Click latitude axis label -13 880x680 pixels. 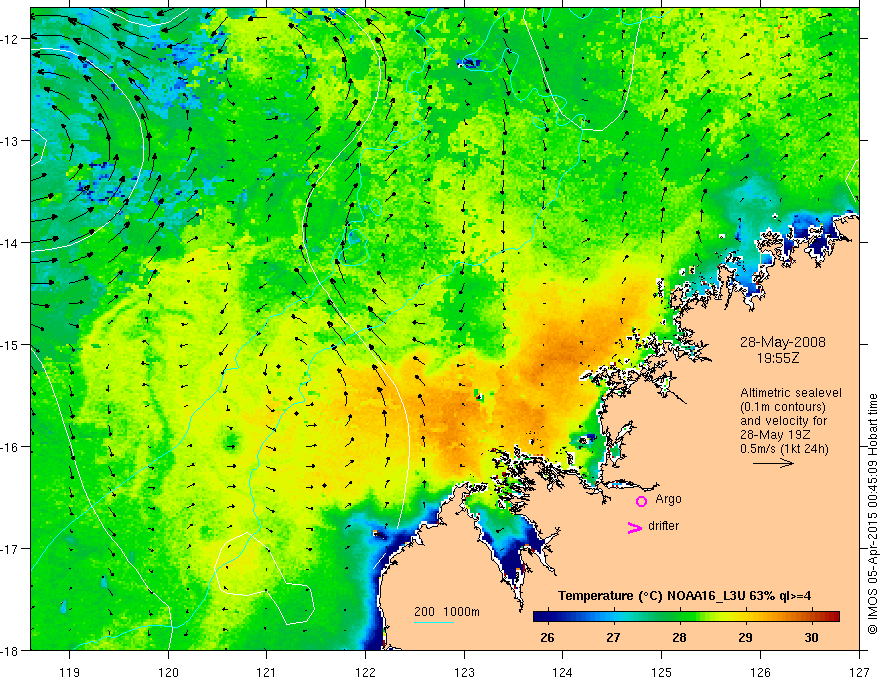point(11,141)
